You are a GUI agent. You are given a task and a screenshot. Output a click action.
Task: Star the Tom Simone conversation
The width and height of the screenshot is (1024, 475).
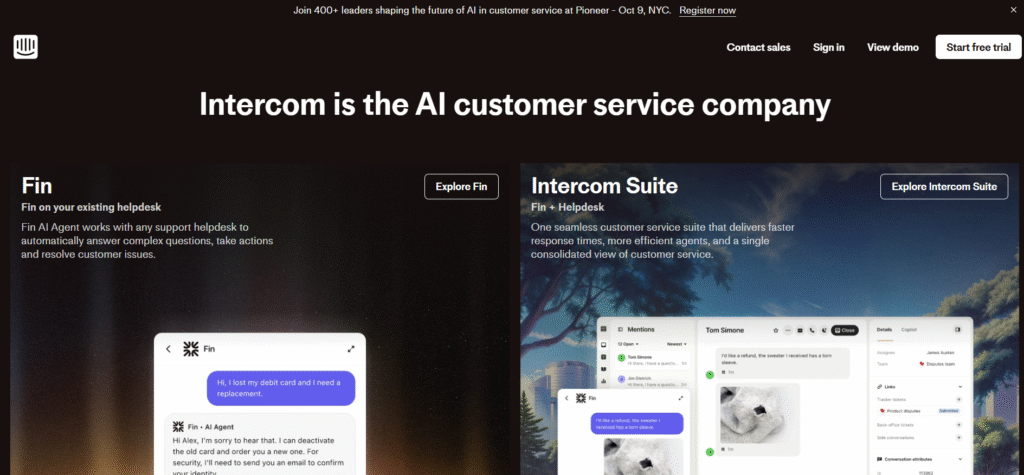click(776, 331)
